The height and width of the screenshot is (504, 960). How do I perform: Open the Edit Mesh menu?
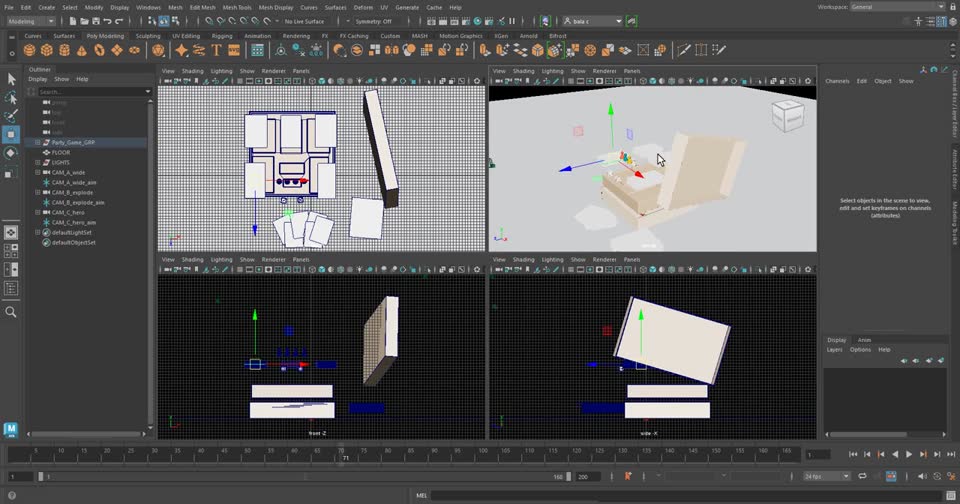click(202, 7)
